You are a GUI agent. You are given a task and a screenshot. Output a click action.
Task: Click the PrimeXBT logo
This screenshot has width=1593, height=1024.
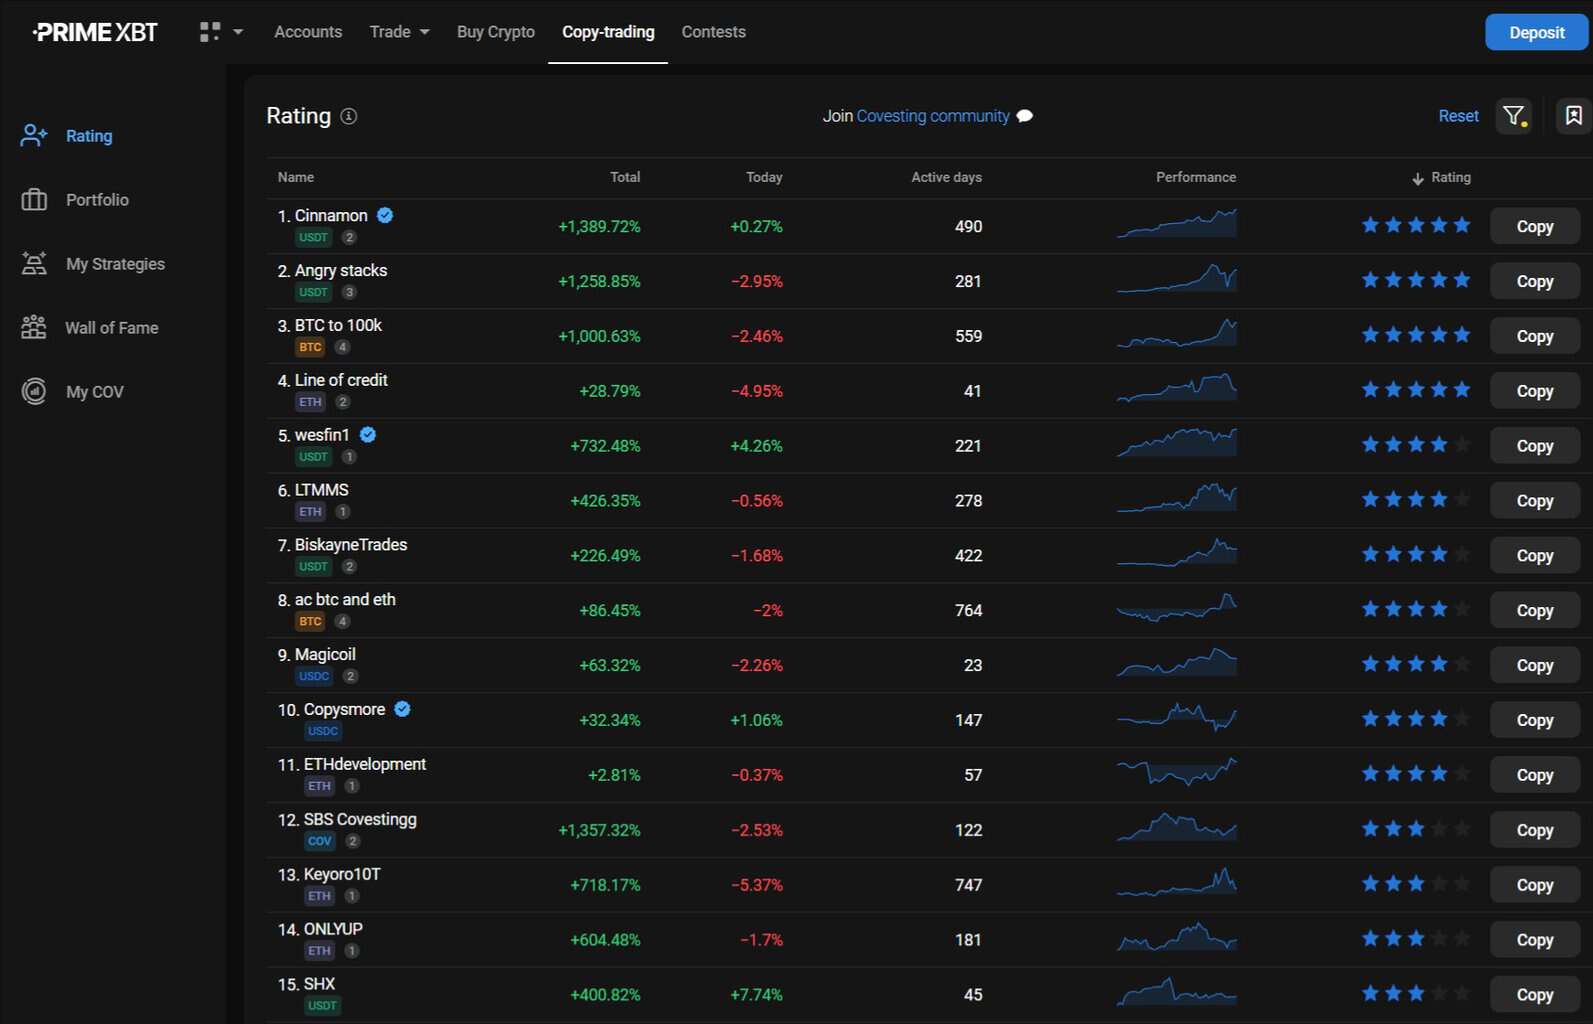click(95, 32)
